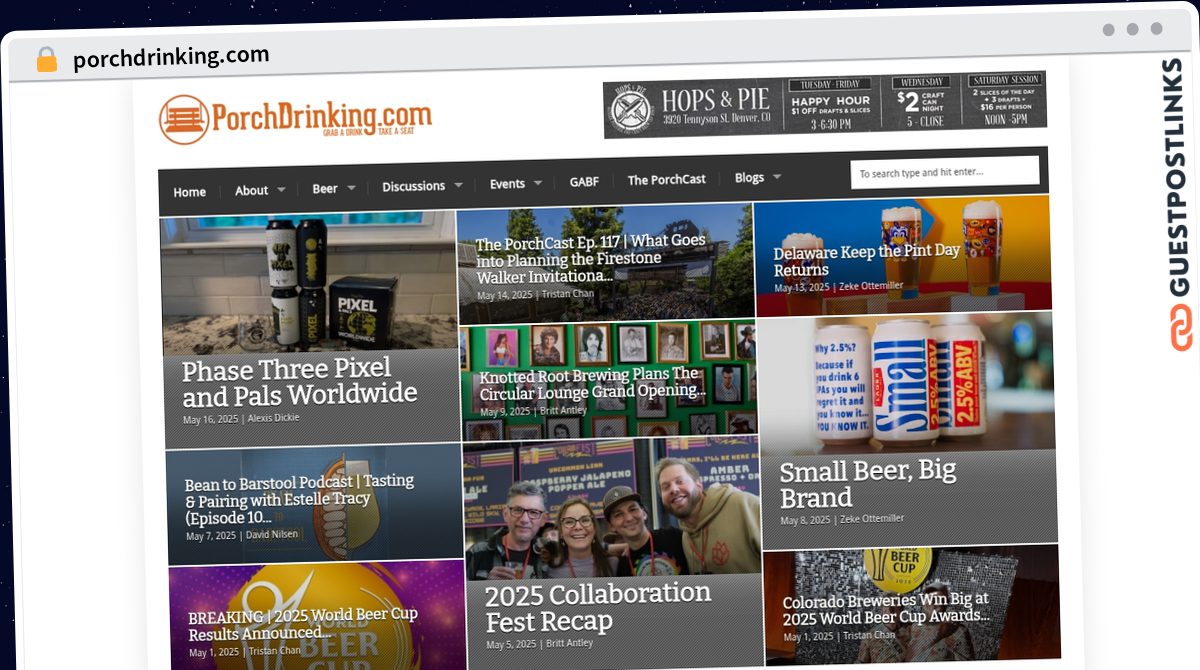Click the May 16, 2025 date
Image resolution: width=1200 pixels, height=670 pixels.
point(211,419)
